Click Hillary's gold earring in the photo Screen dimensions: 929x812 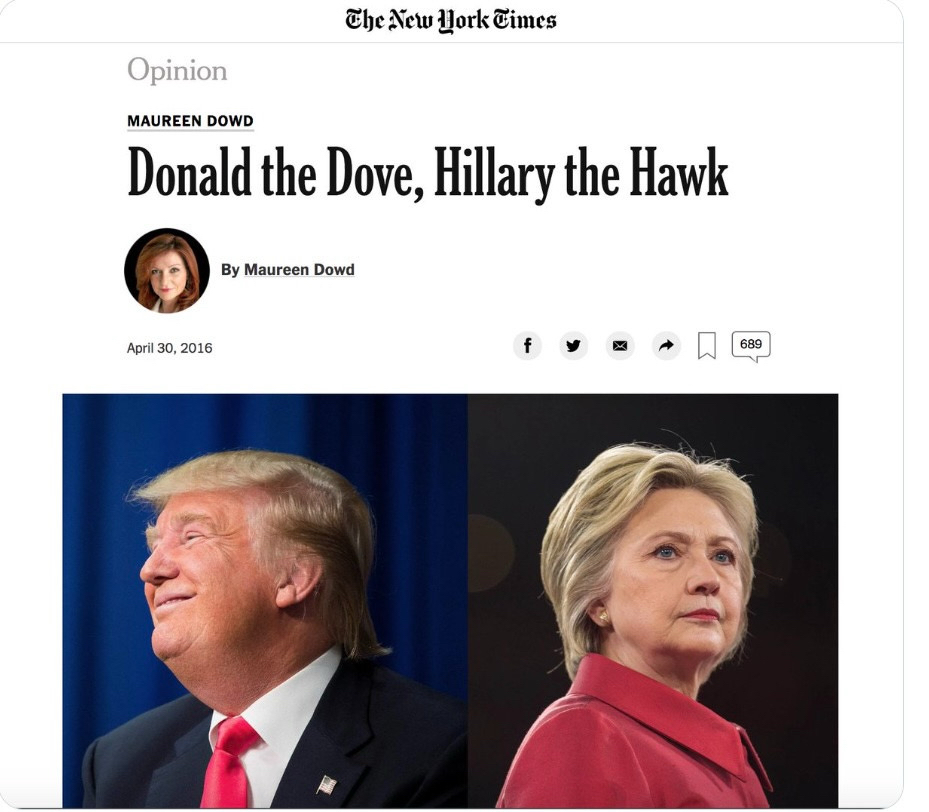[x=604, y=617]
